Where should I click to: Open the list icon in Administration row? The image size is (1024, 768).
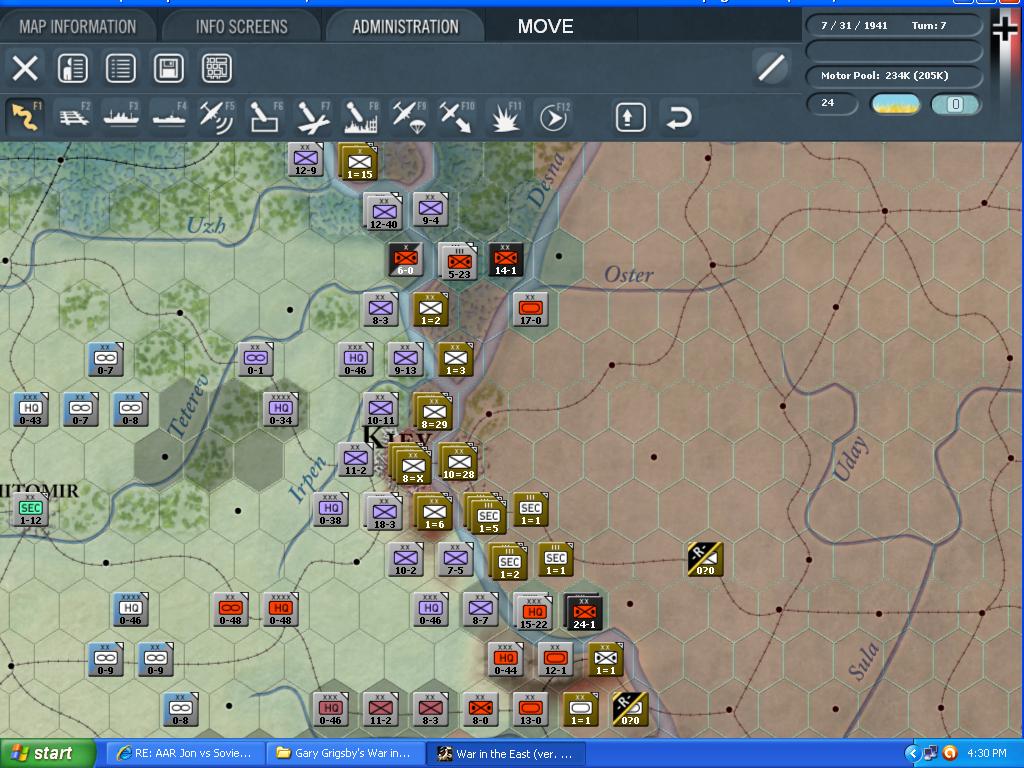[x=121, y=68]
